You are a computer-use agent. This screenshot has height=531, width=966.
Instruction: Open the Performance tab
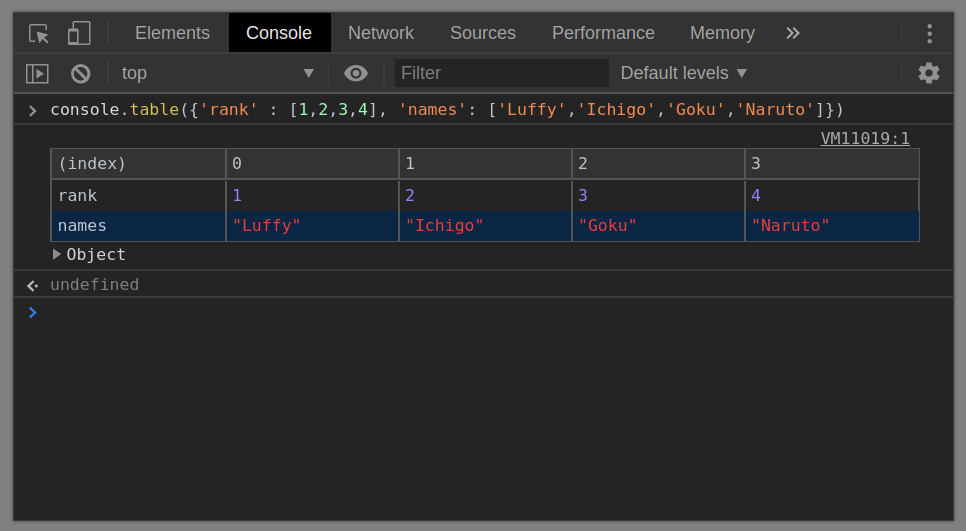pos(603,33)
